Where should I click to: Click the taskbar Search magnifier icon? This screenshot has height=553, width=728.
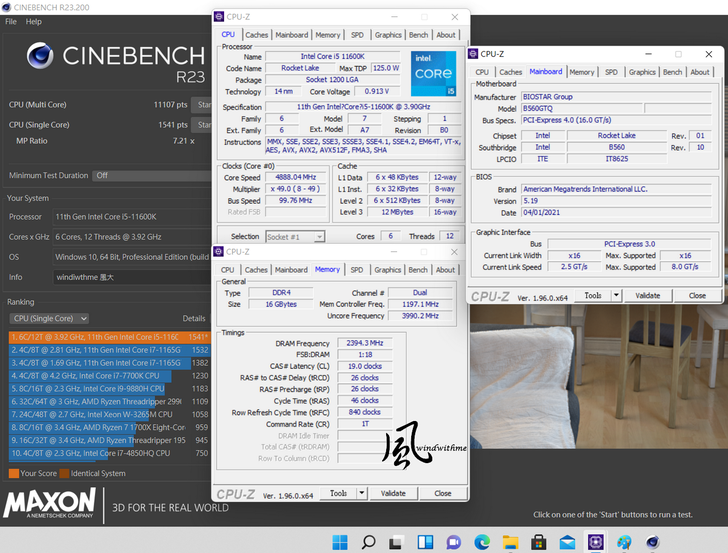(368, 542)
